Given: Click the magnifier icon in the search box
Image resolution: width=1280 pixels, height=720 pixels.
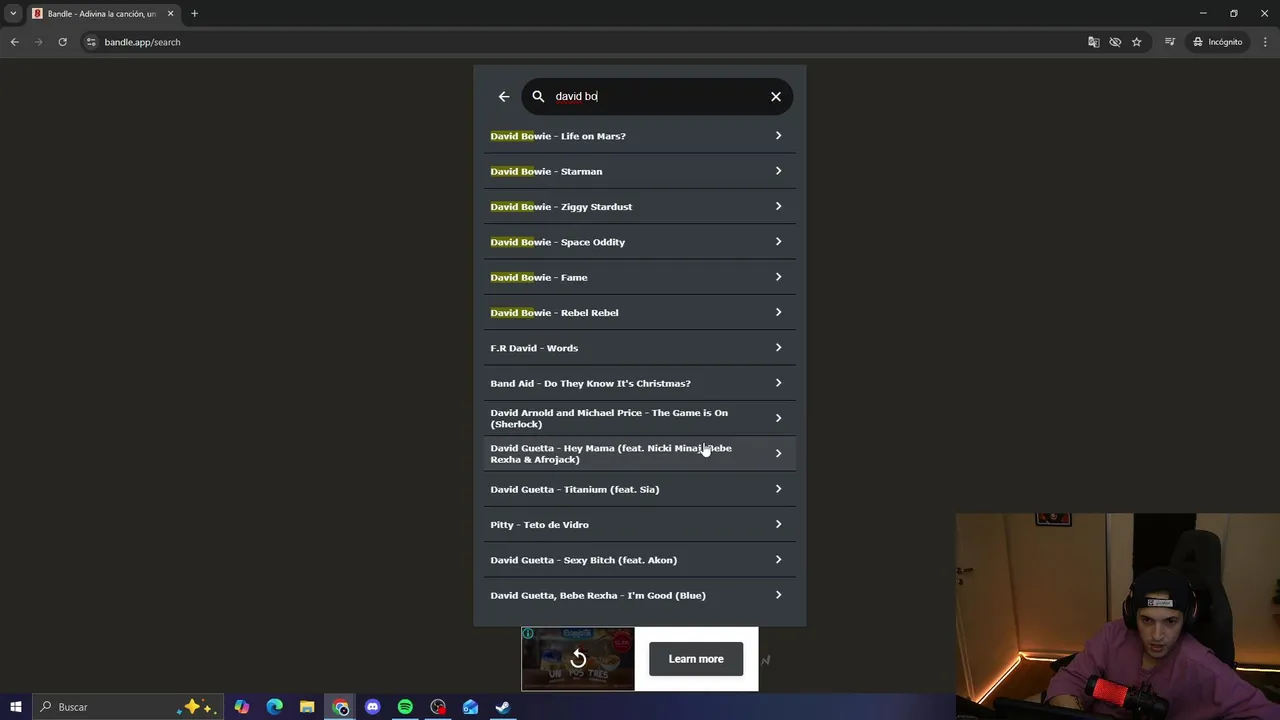Looking at the screenshot, I should point(538,97).
